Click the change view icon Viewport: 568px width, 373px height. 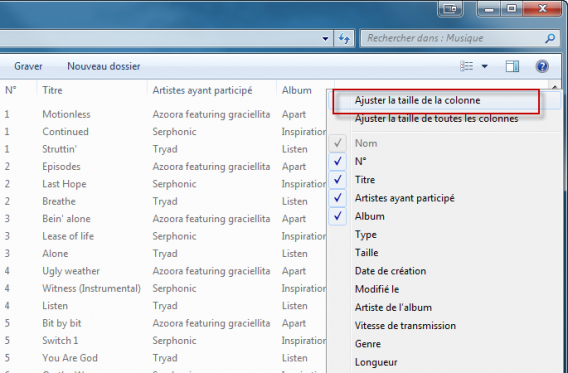[467, 66]
